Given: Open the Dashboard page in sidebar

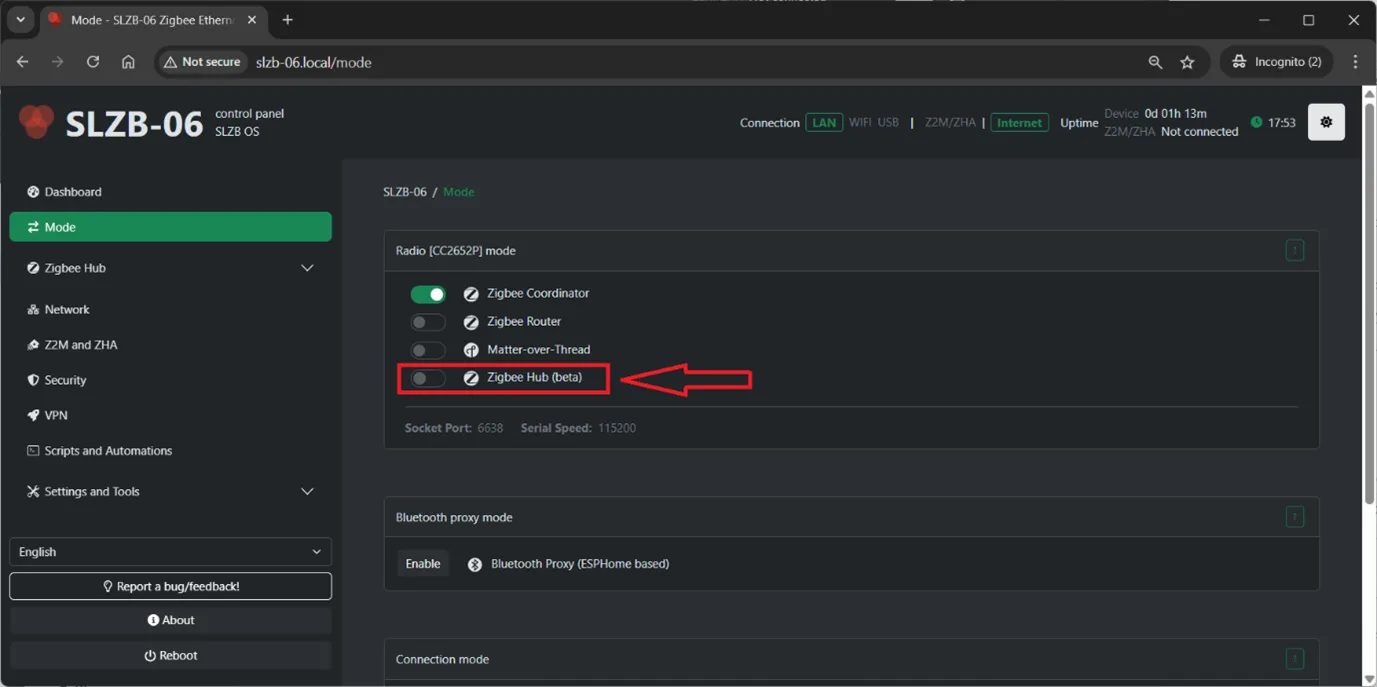Looking at the screenshot, I should click(x=73, y=192).
